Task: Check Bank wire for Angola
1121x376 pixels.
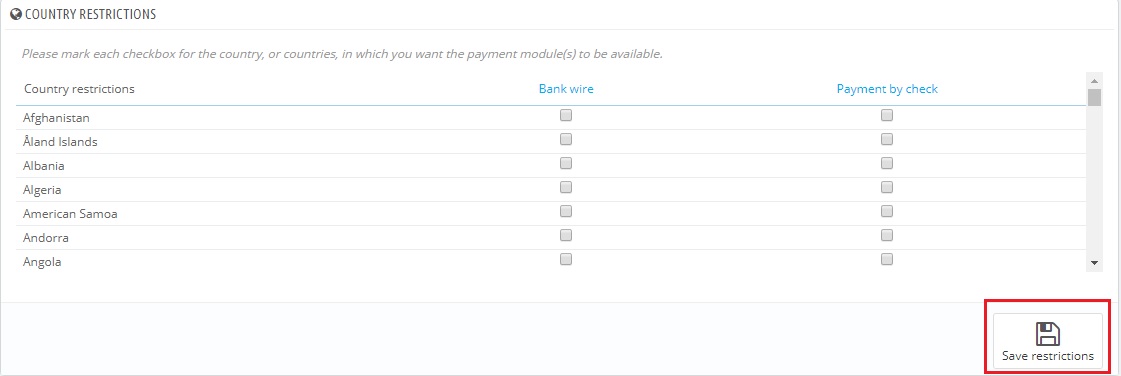Action: 566,259
